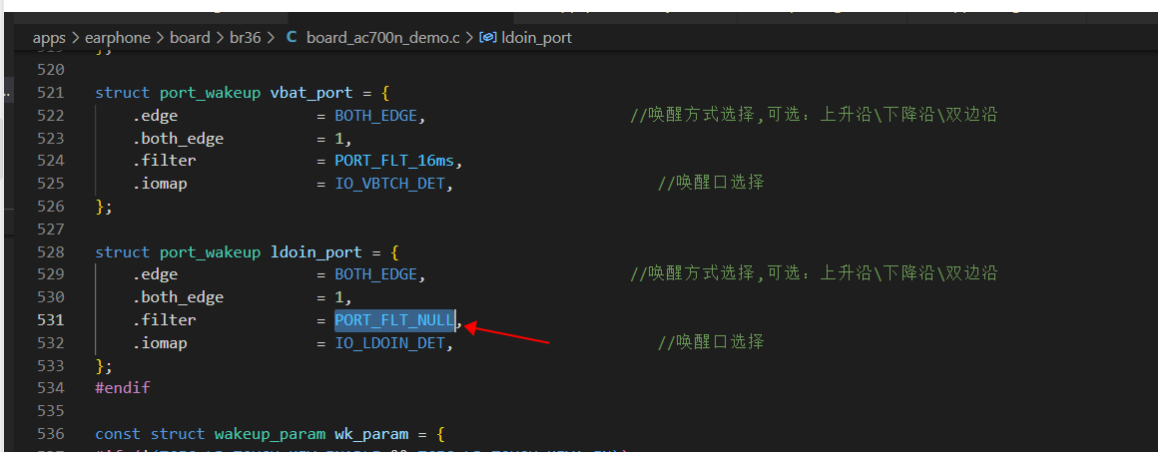Viewport: 1158px width, 452px height.
Task: Click the highlighted 'PORT_FLT_NULL' value
Action: point(394,320)
